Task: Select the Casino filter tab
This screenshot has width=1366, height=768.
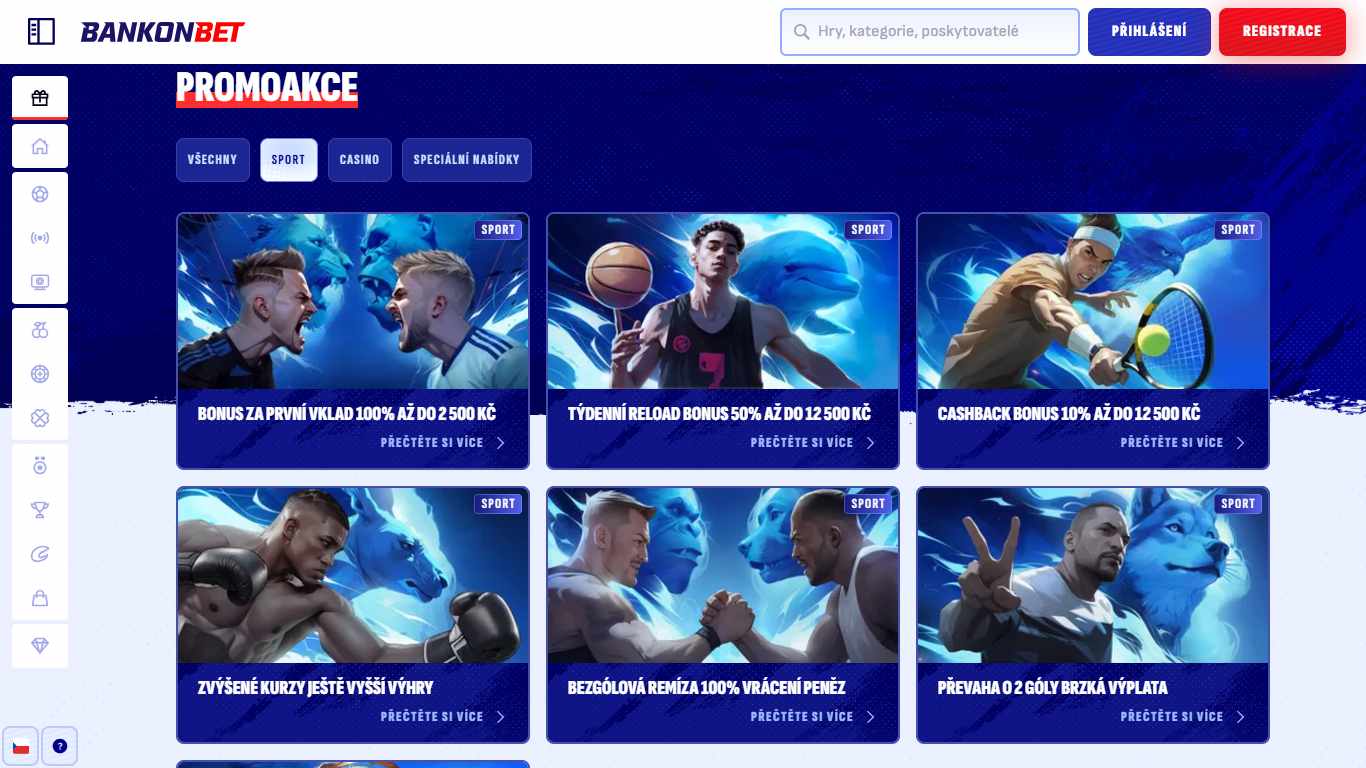Action: [360, 160]
